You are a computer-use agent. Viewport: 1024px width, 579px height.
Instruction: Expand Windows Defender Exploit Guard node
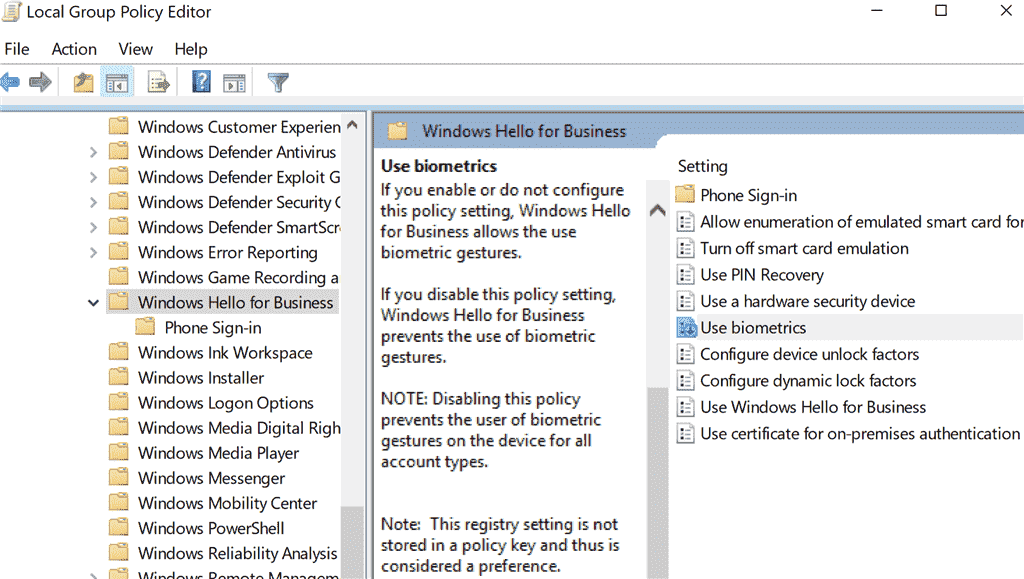pos(93,177)
